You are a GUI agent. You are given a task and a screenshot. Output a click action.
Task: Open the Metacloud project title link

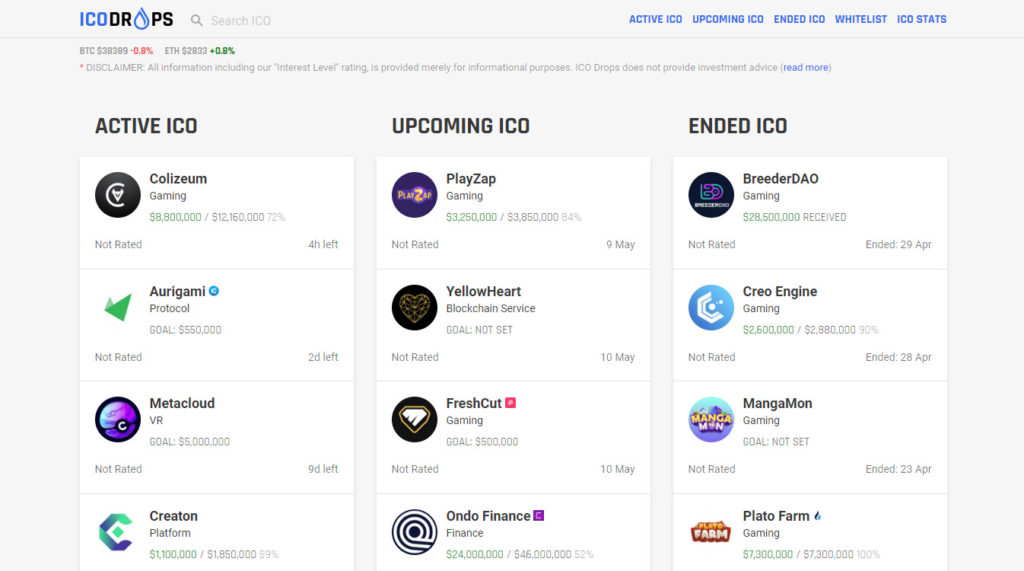(182, 403)
